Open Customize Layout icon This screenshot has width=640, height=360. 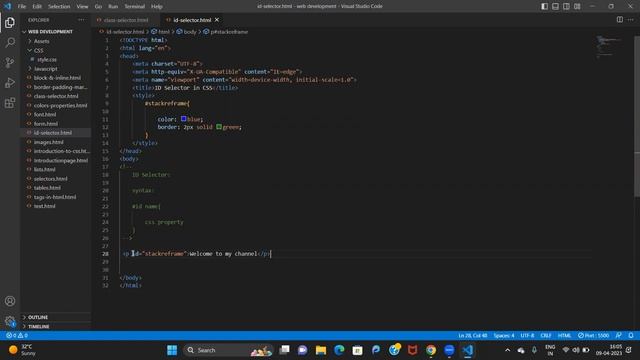[577, 6]
